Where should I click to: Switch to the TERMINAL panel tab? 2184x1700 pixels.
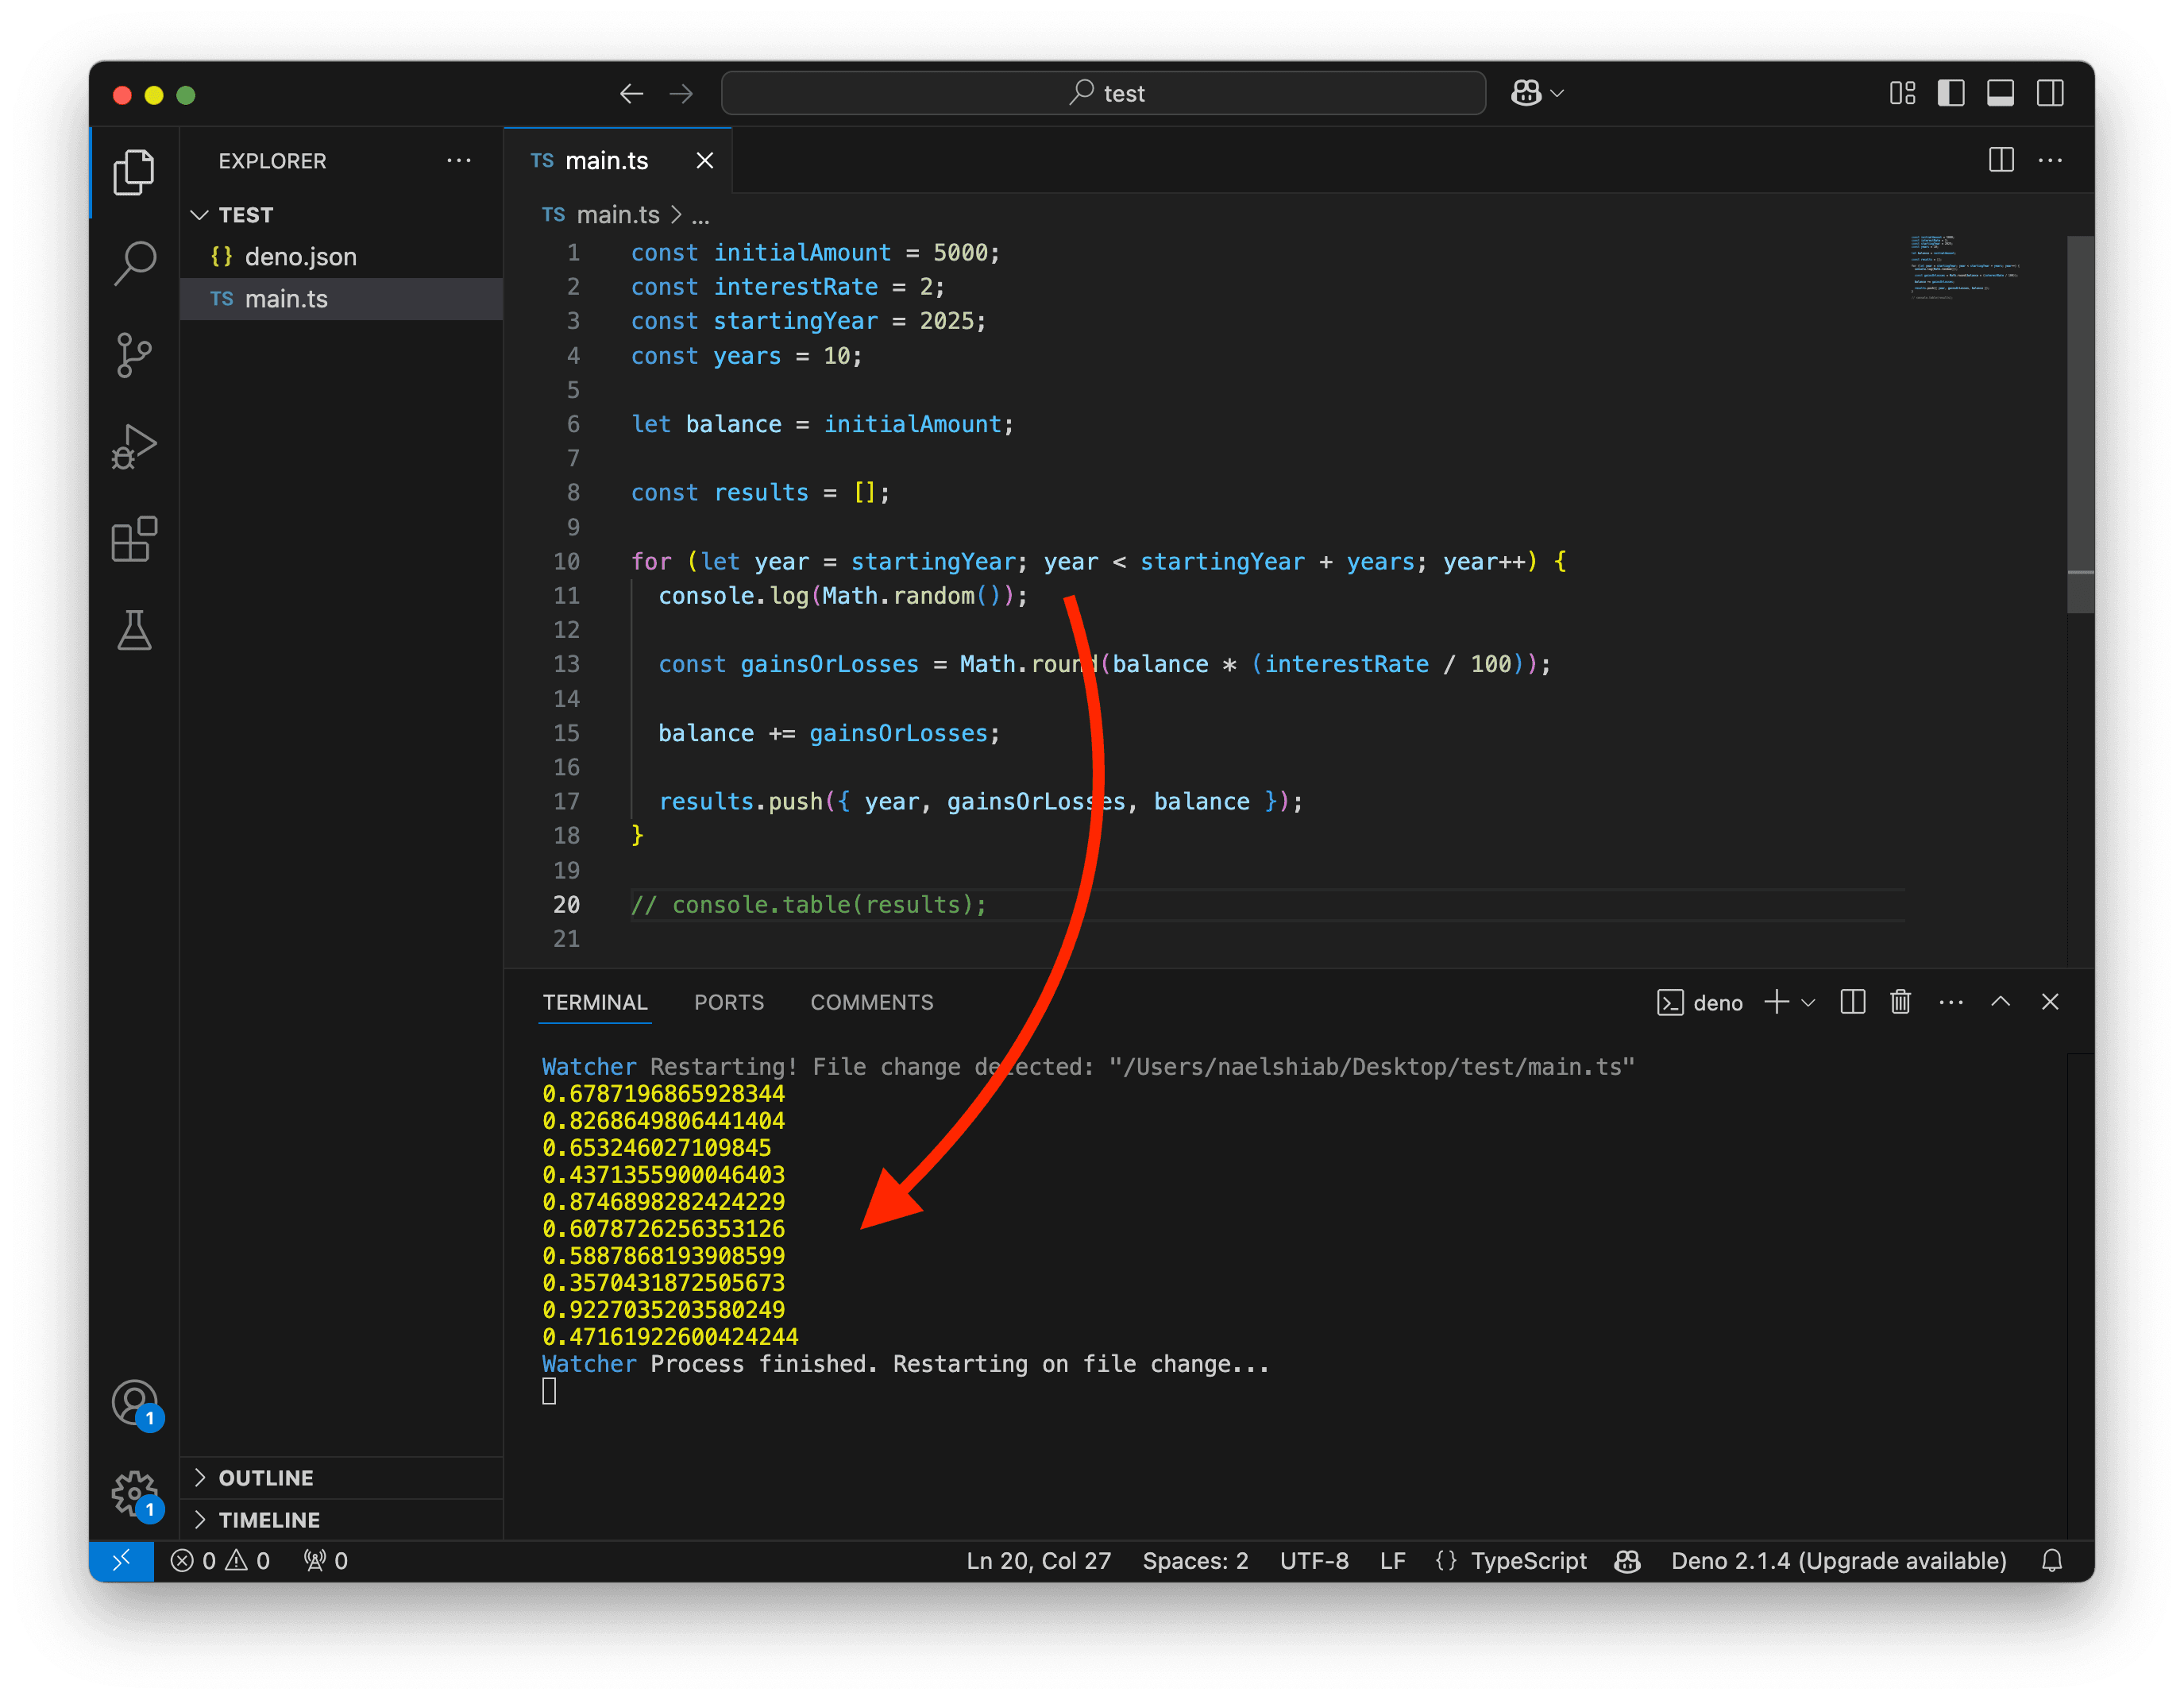point(595,1002)
